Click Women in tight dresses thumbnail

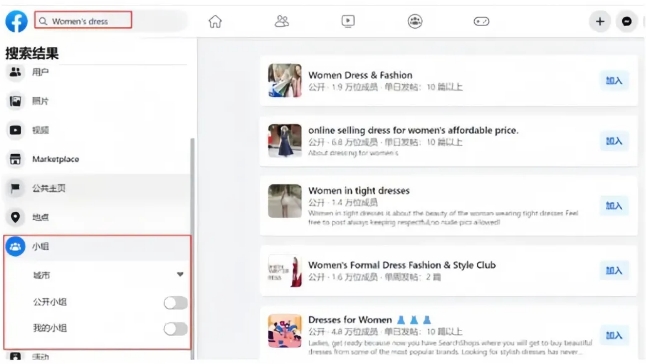coord(285,201)
